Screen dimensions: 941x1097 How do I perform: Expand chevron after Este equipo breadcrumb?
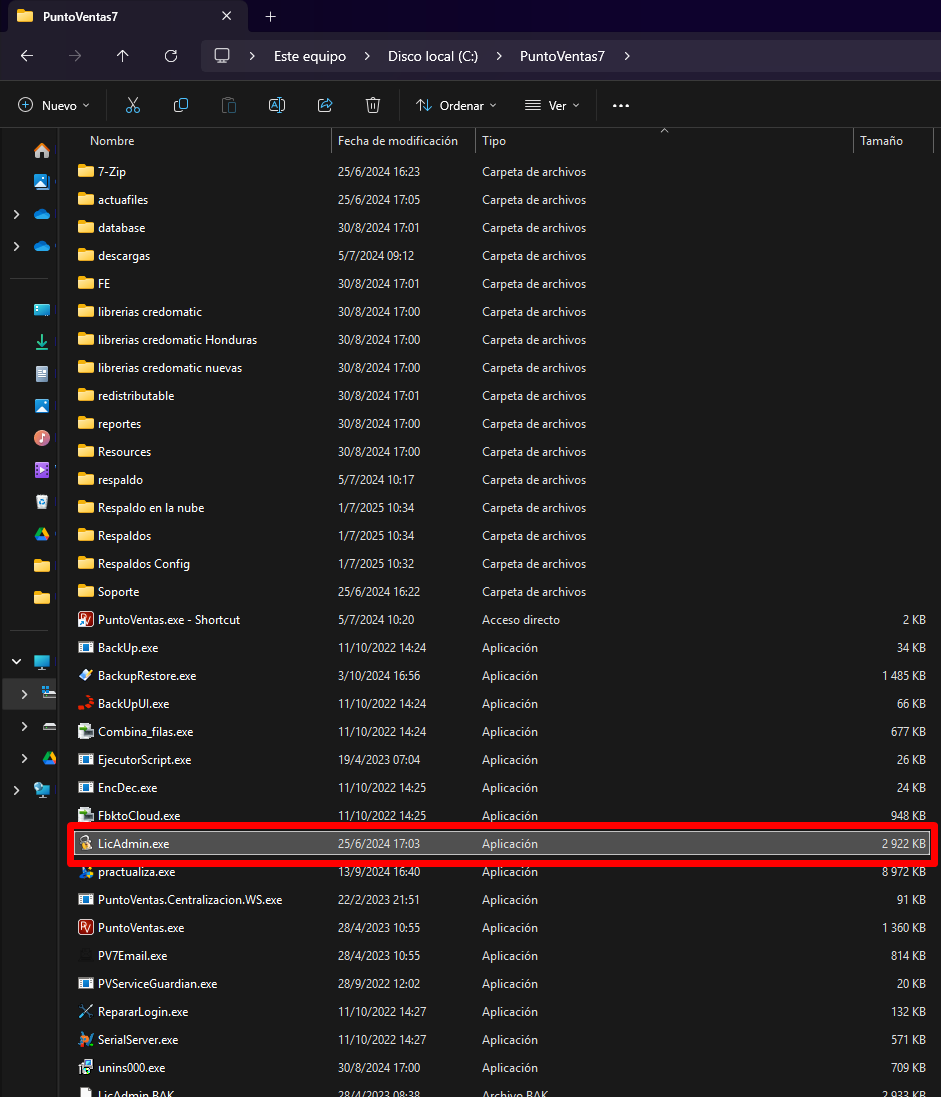(367, 56)
